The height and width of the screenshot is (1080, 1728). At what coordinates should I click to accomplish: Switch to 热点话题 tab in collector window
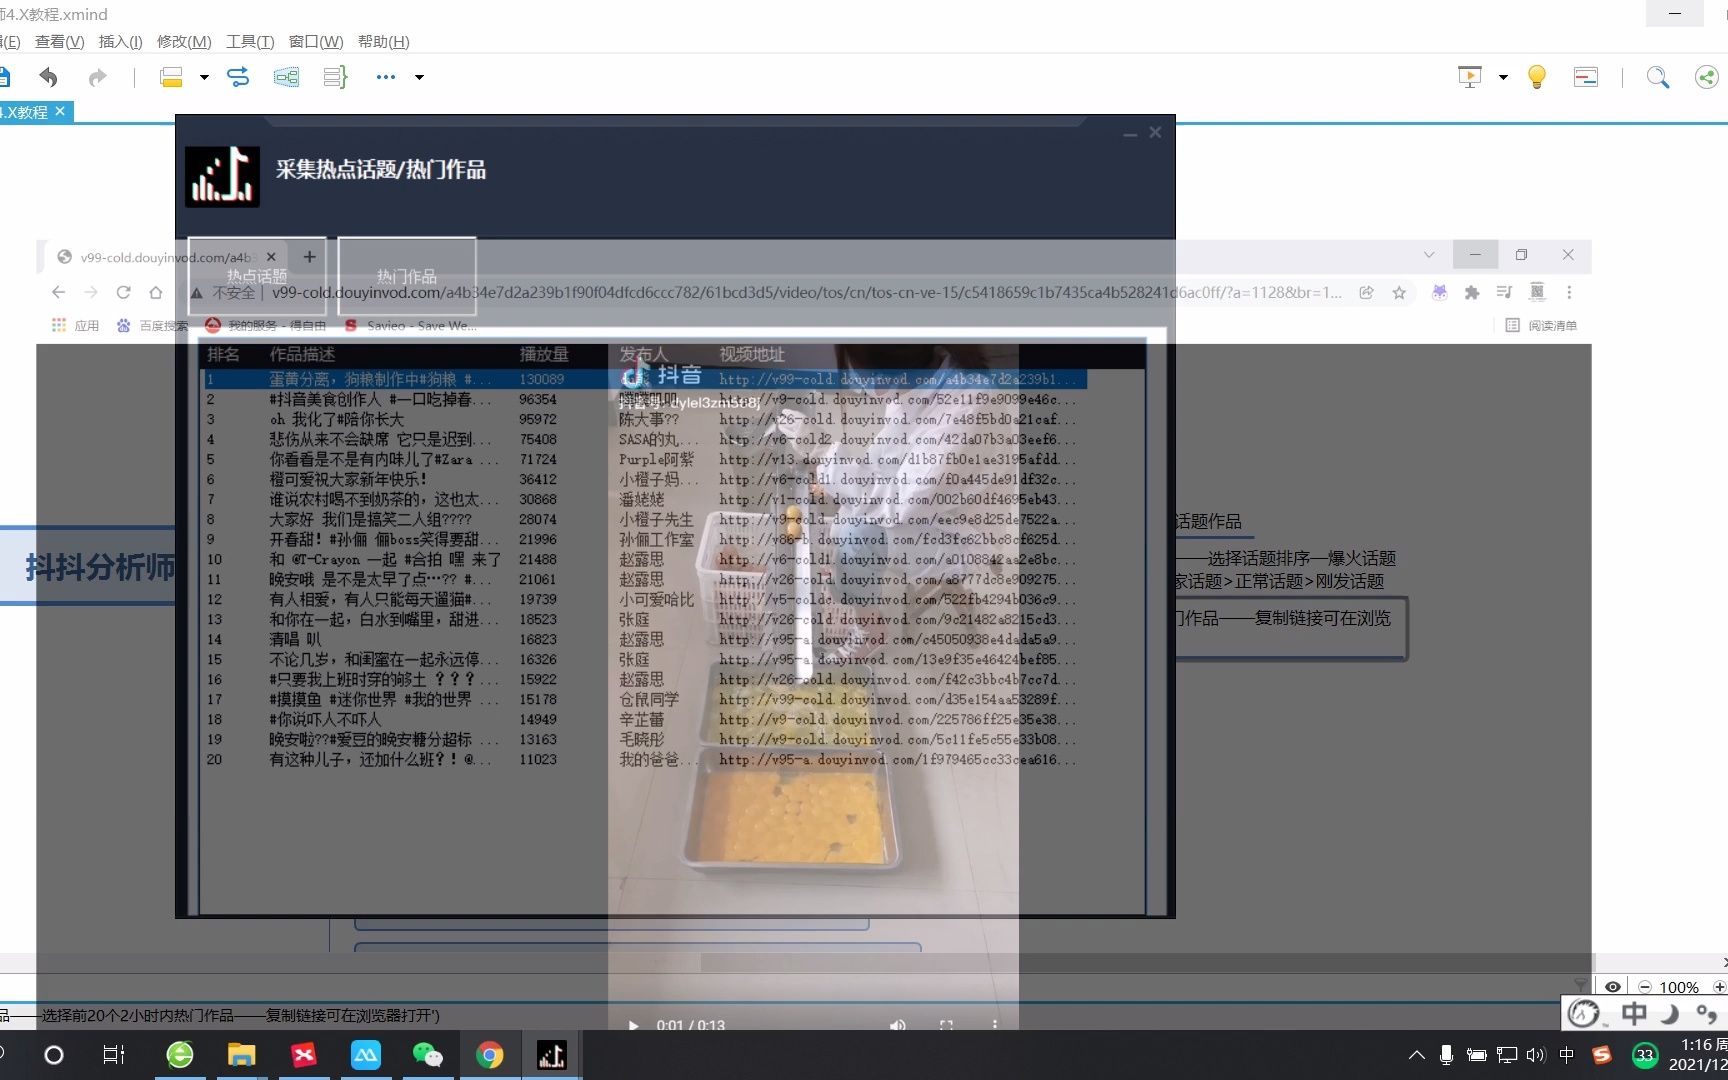tap(257, 276)
